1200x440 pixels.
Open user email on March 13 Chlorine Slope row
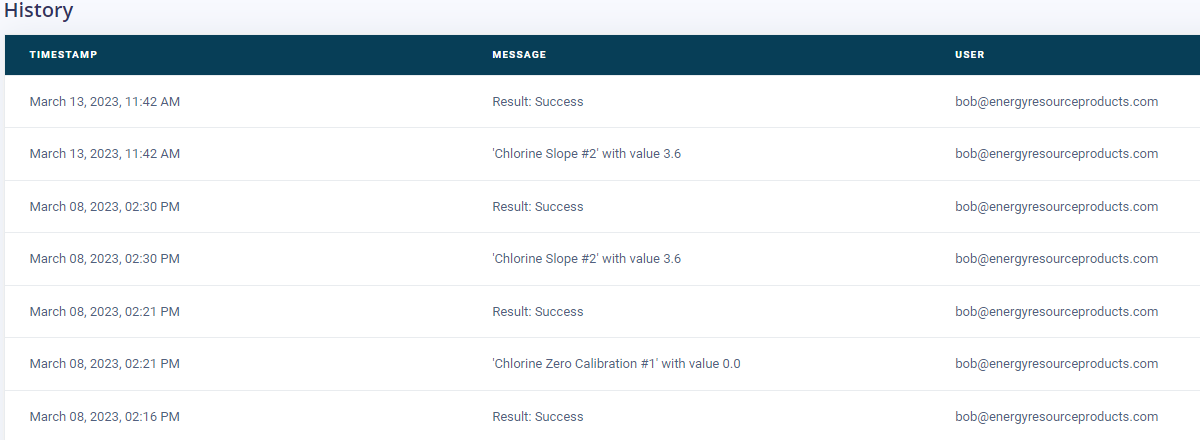[x=1056, y=154]
